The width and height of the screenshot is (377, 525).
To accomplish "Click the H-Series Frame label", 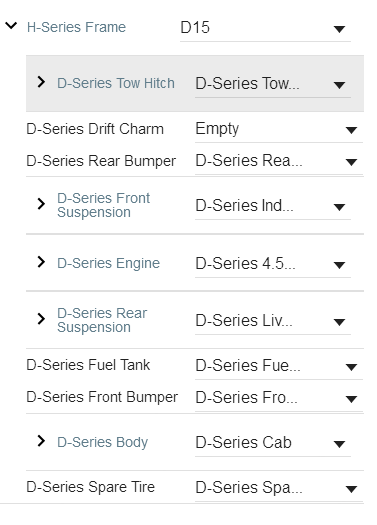I will tap(76, 27).
